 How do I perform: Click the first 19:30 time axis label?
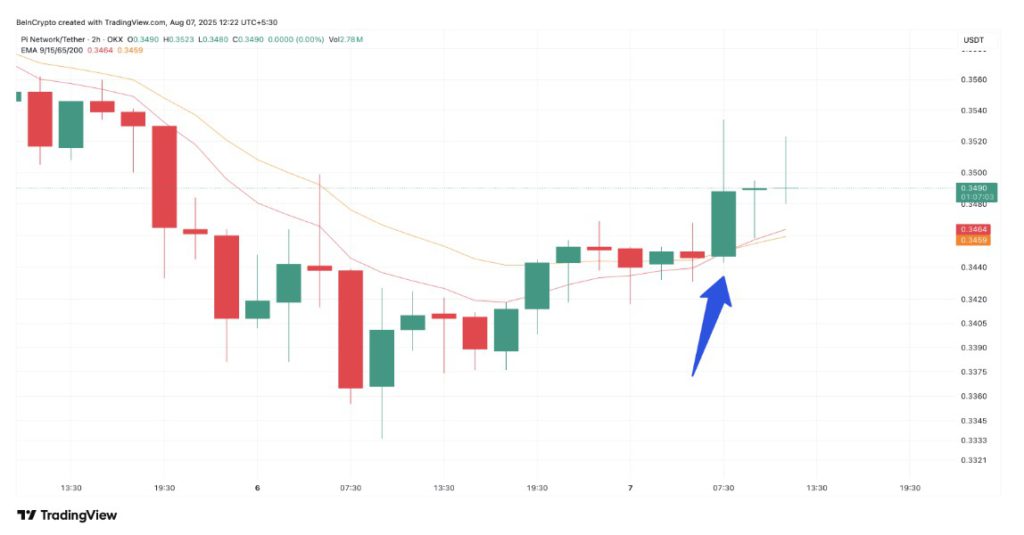click(164, 488)
